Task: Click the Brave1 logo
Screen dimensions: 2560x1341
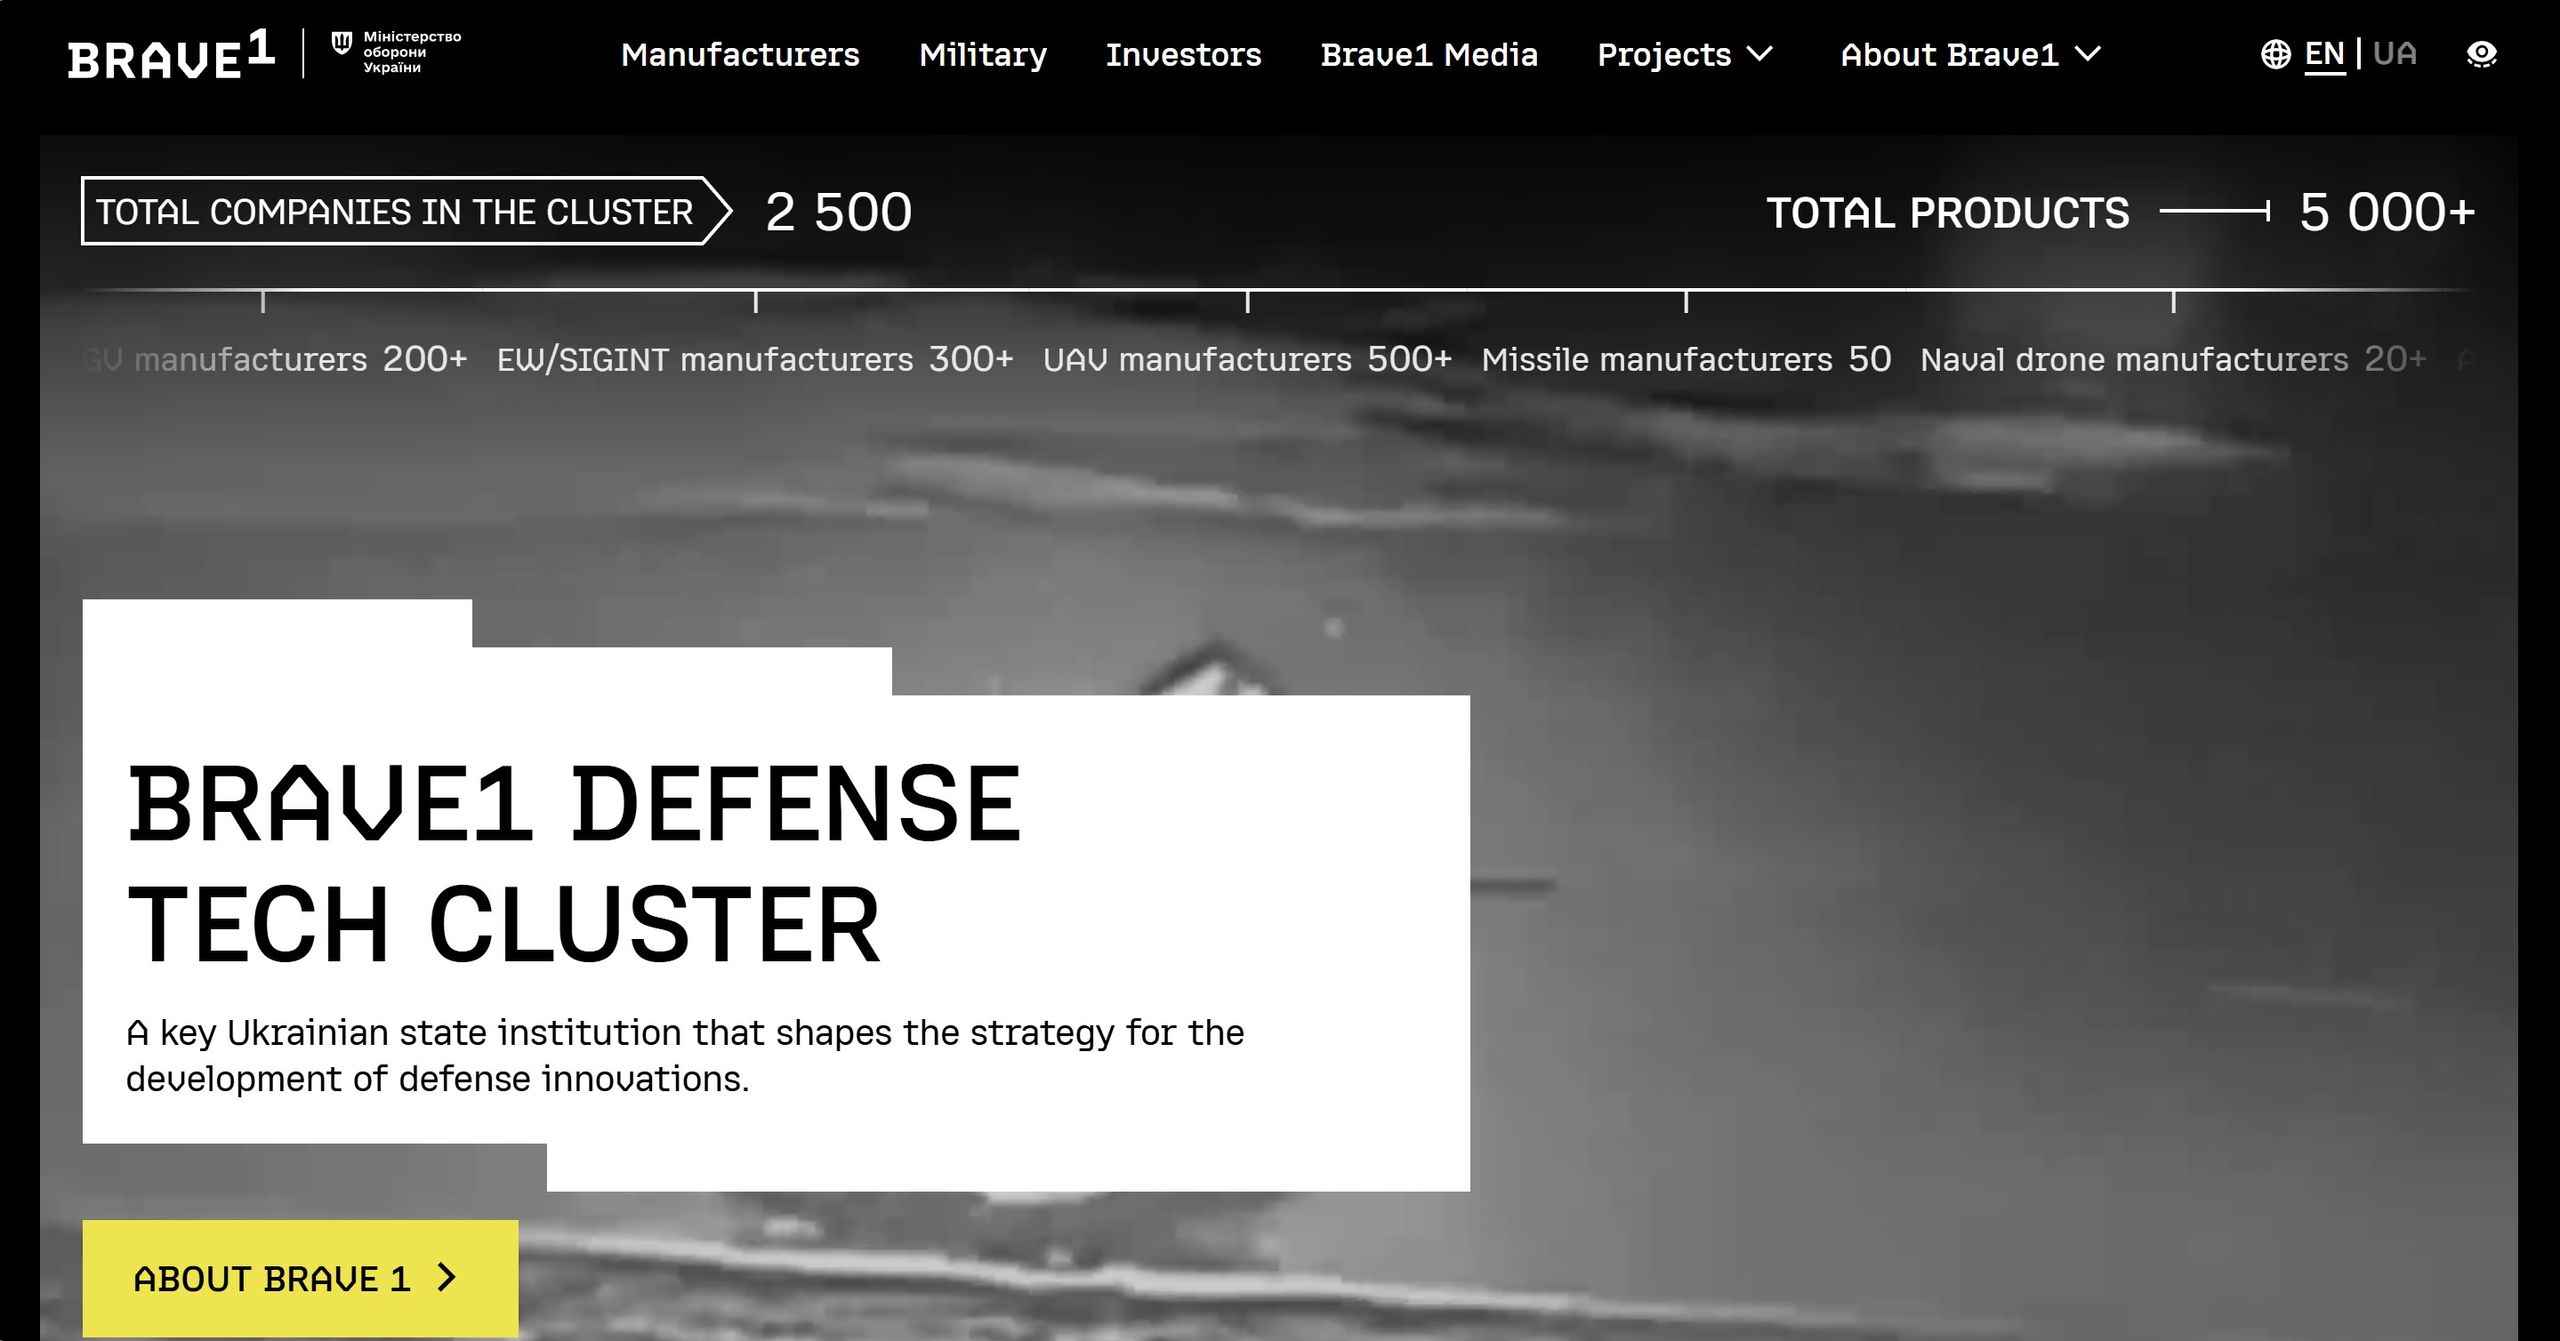Action: [171, 54]
